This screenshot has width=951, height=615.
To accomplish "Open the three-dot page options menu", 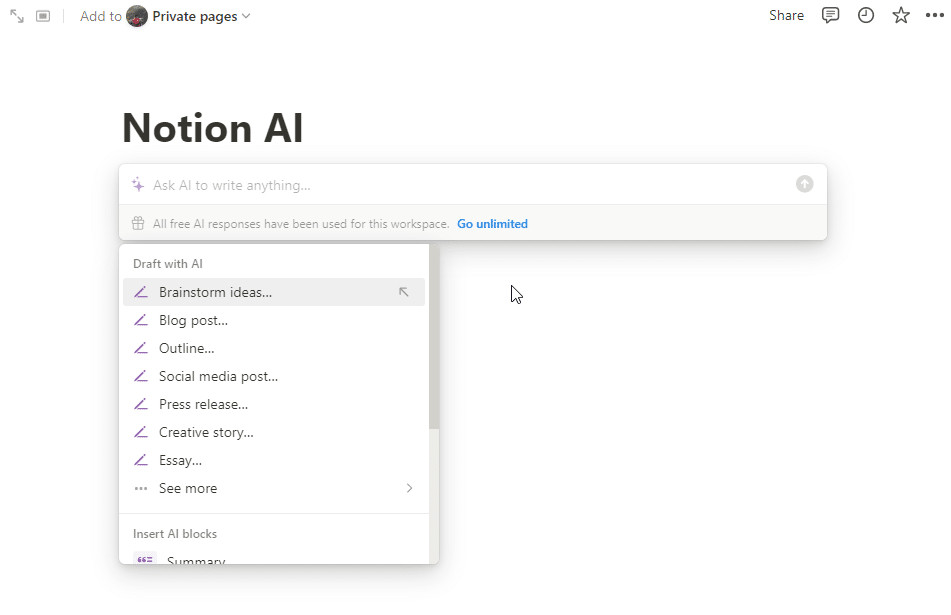I will coord(935,16).
